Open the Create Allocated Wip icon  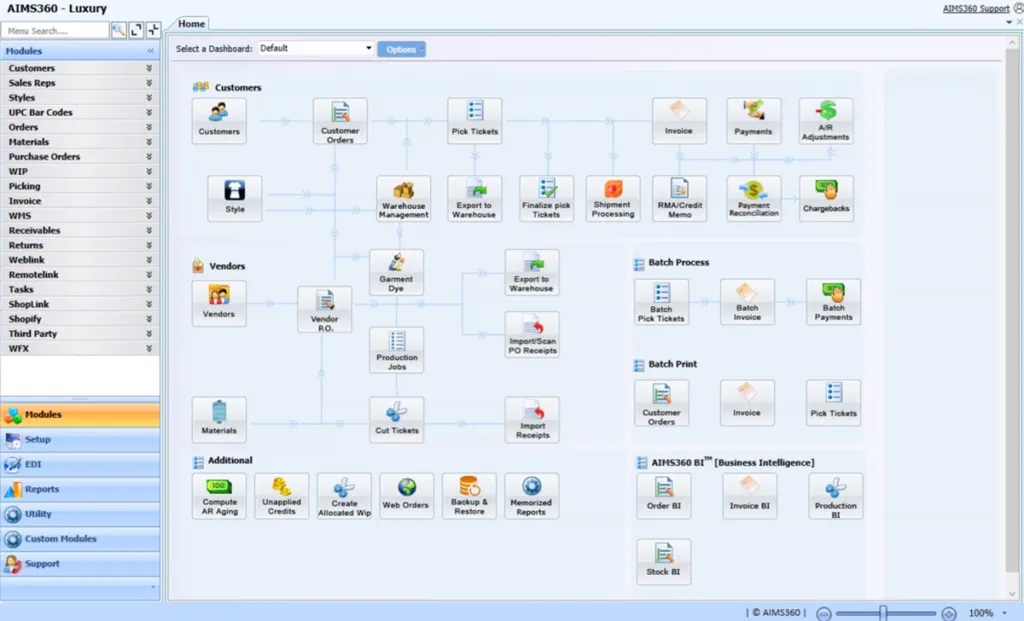(x=344, y=496)
